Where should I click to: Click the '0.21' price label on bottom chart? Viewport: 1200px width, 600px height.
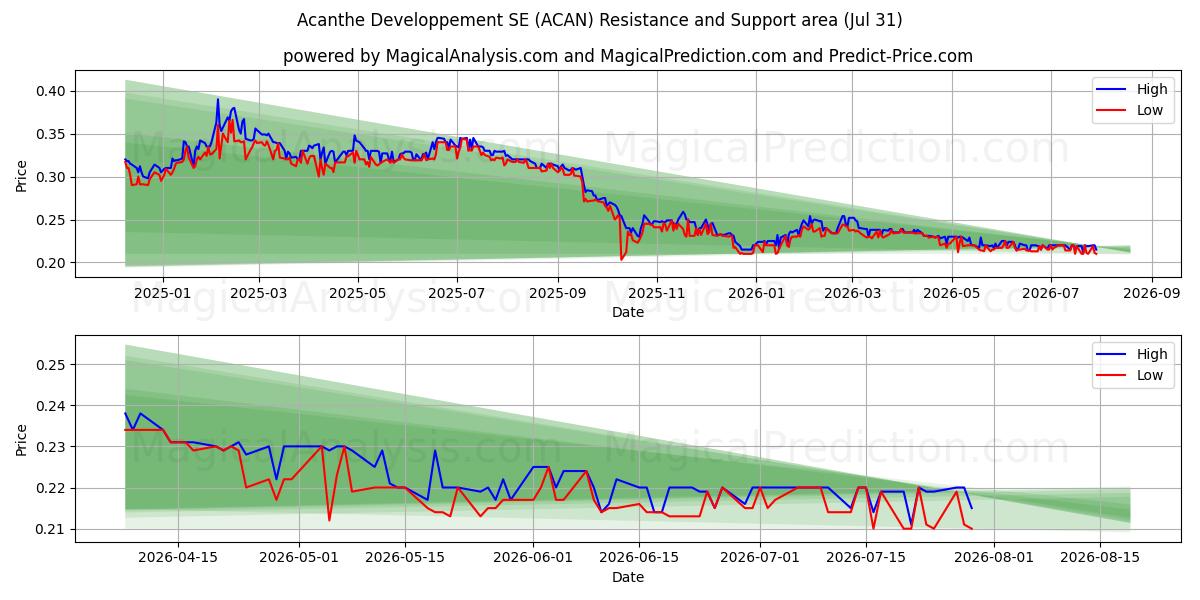click(x=50, y=529)
